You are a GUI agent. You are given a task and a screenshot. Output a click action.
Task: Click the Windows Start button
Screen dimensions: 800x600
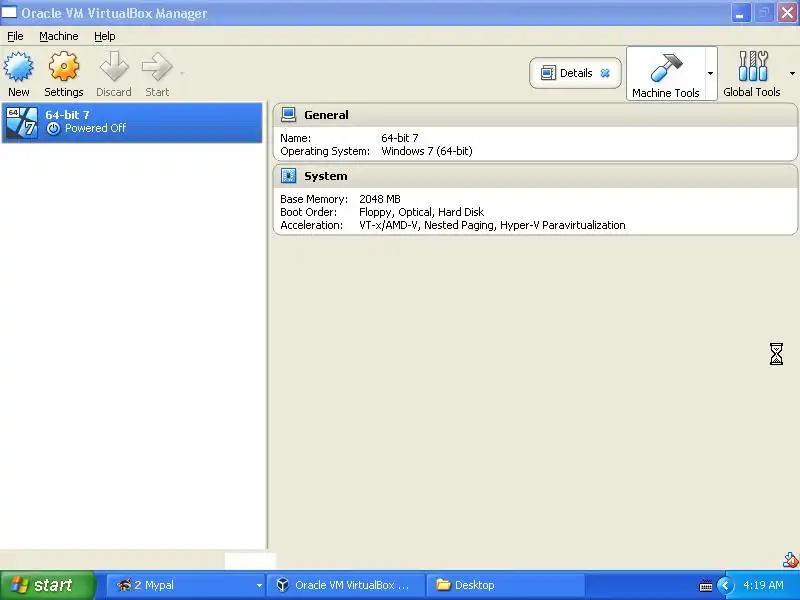(48, 585)
